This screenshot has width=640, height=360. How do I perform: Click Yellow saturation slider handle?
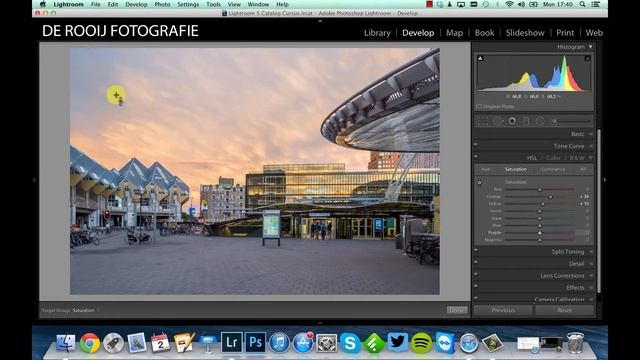[x=543, y=204]
